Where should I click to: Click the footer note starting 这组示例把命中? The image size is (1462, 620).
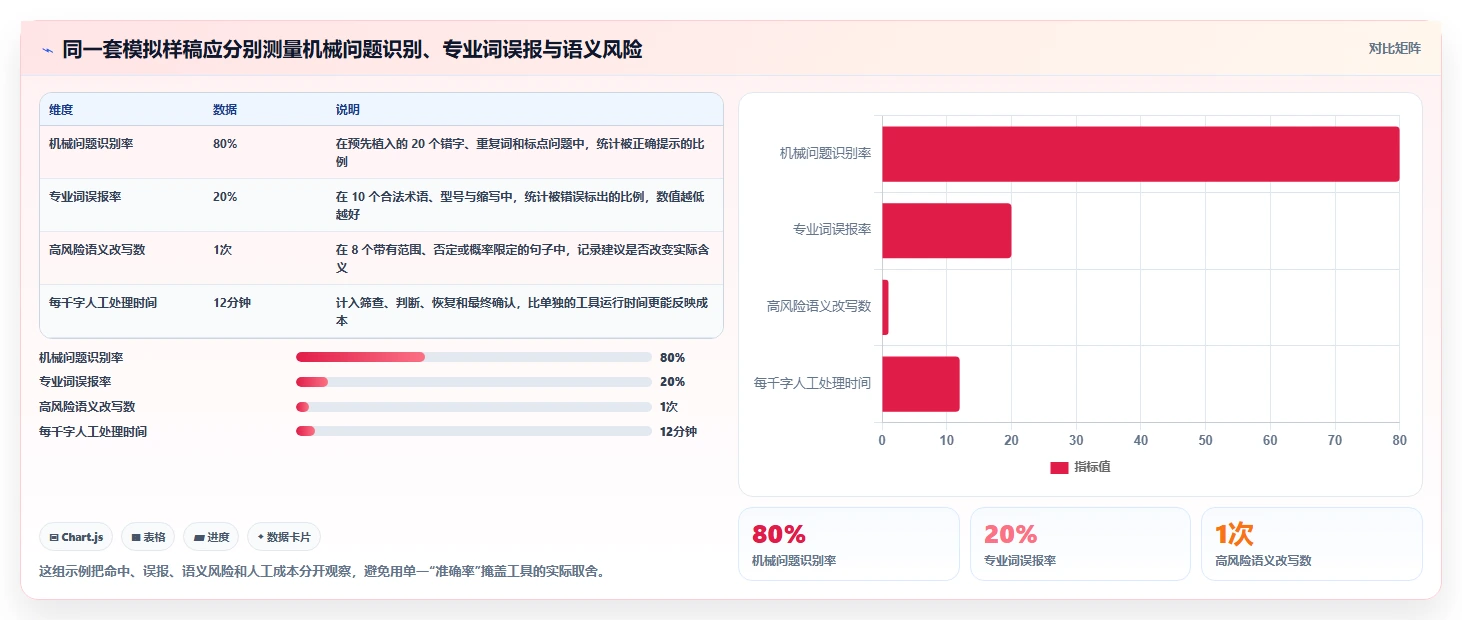321,572
